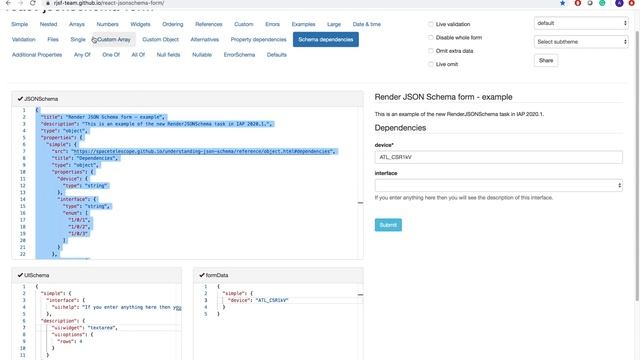The image size is (640, 360).
Task: Click the browser back arrow
Action: (x=8, y=3)
